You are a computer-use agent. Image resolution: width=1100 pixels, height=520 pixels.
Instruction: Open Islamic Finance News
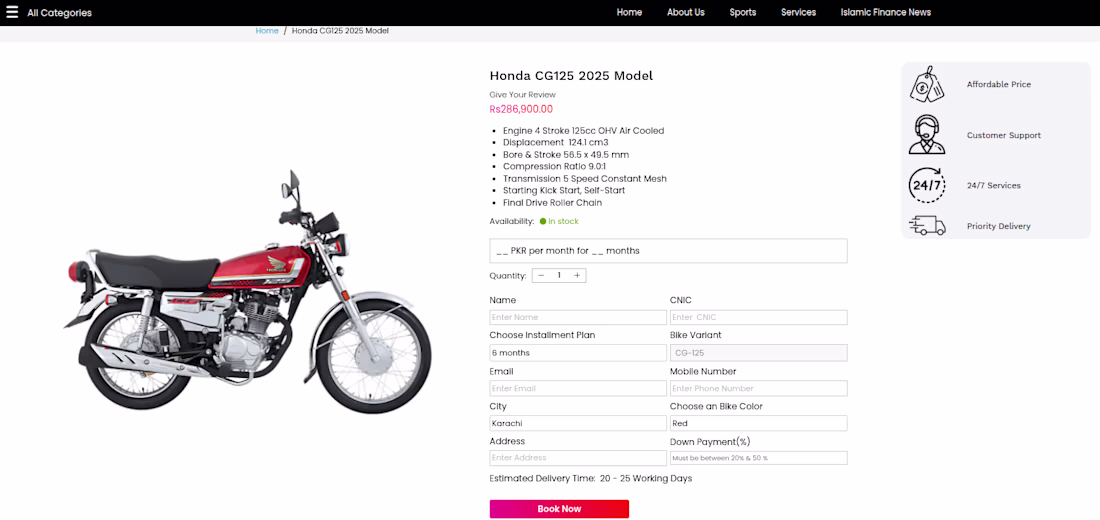pyautogui.click(x=885, y=12)
